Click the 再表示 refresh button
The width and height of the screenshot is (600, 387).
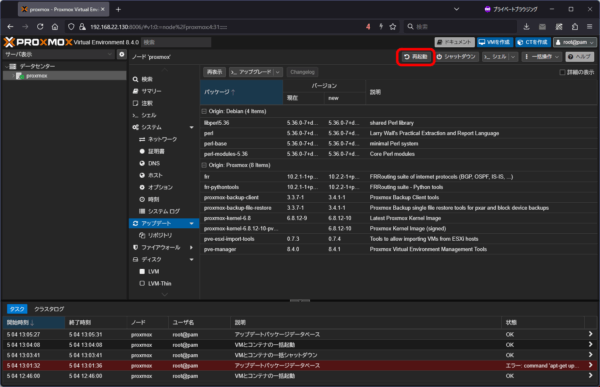(214, 72)
